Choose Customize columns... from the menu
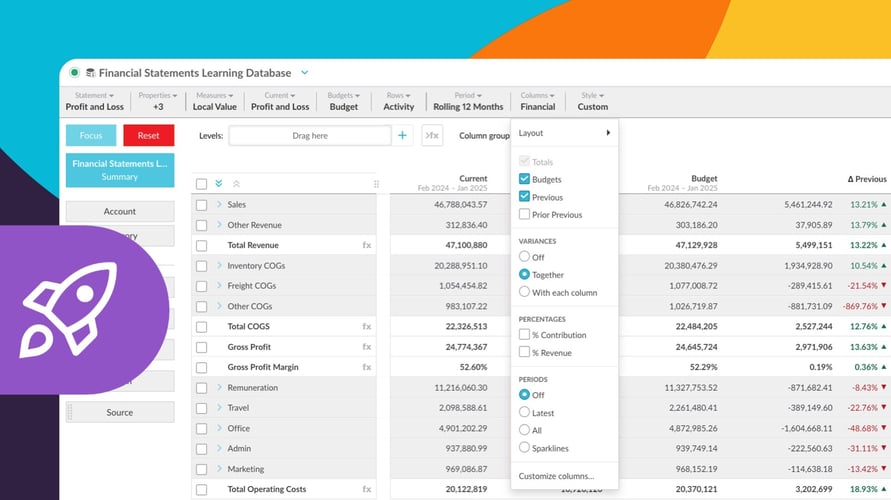891x500 pixels. click(556, 476)
